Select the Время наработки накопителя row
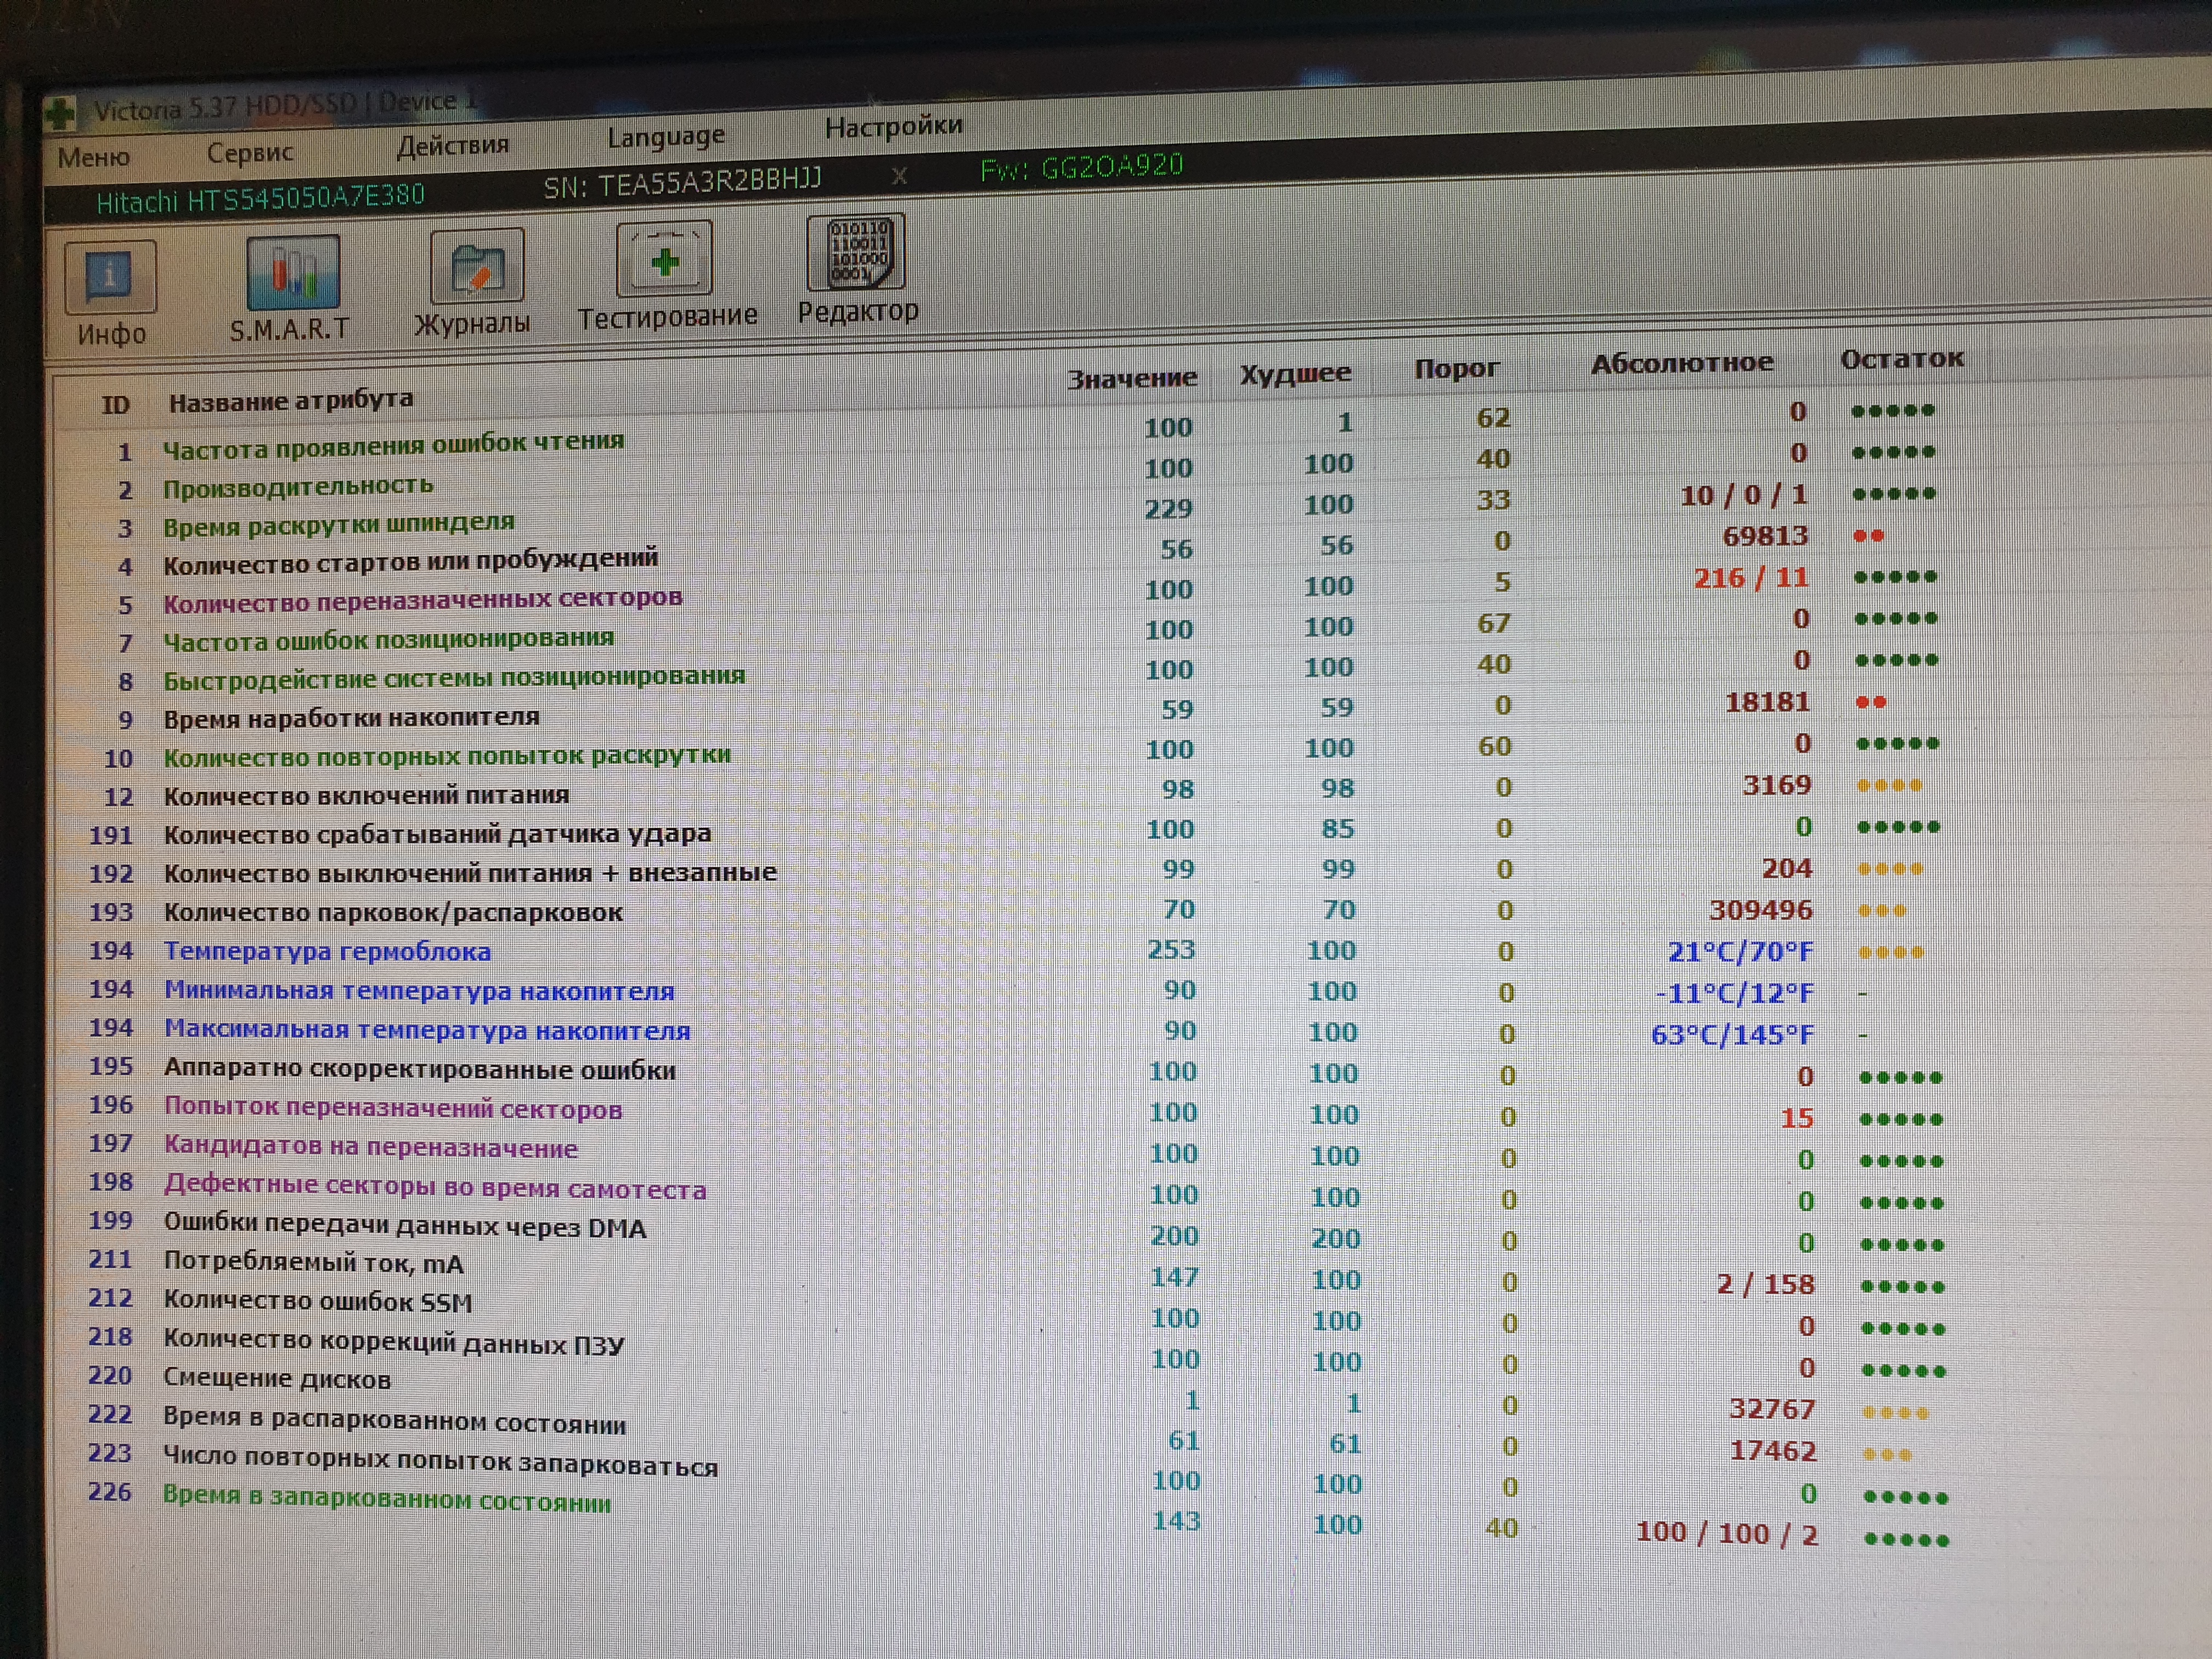The height and width of the screenshot is (1659, 2212). pyautogui.click(x=351, y=718)
